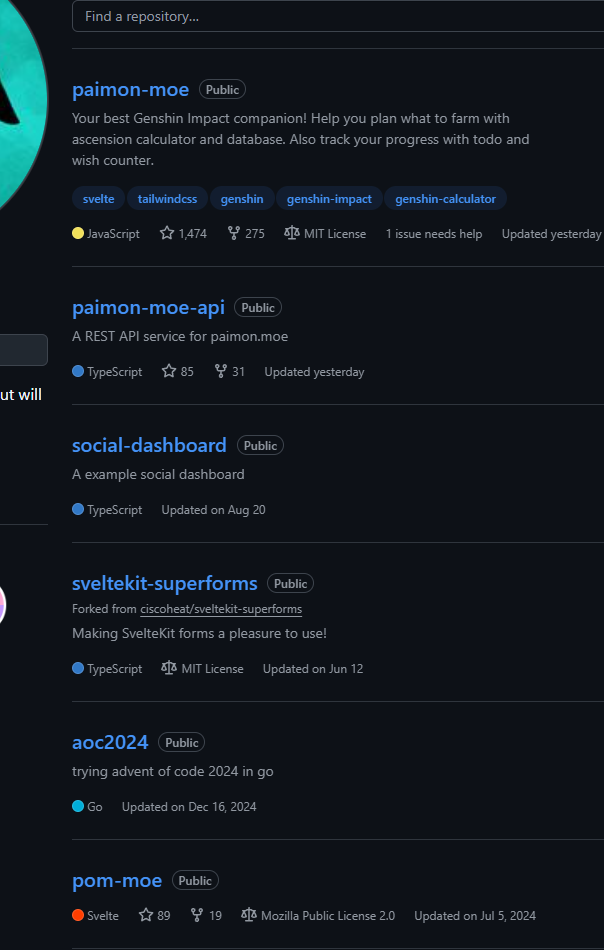Open the pom-moe repository
Viewport: 604px width, 950px height.
[x=117, y=880]
